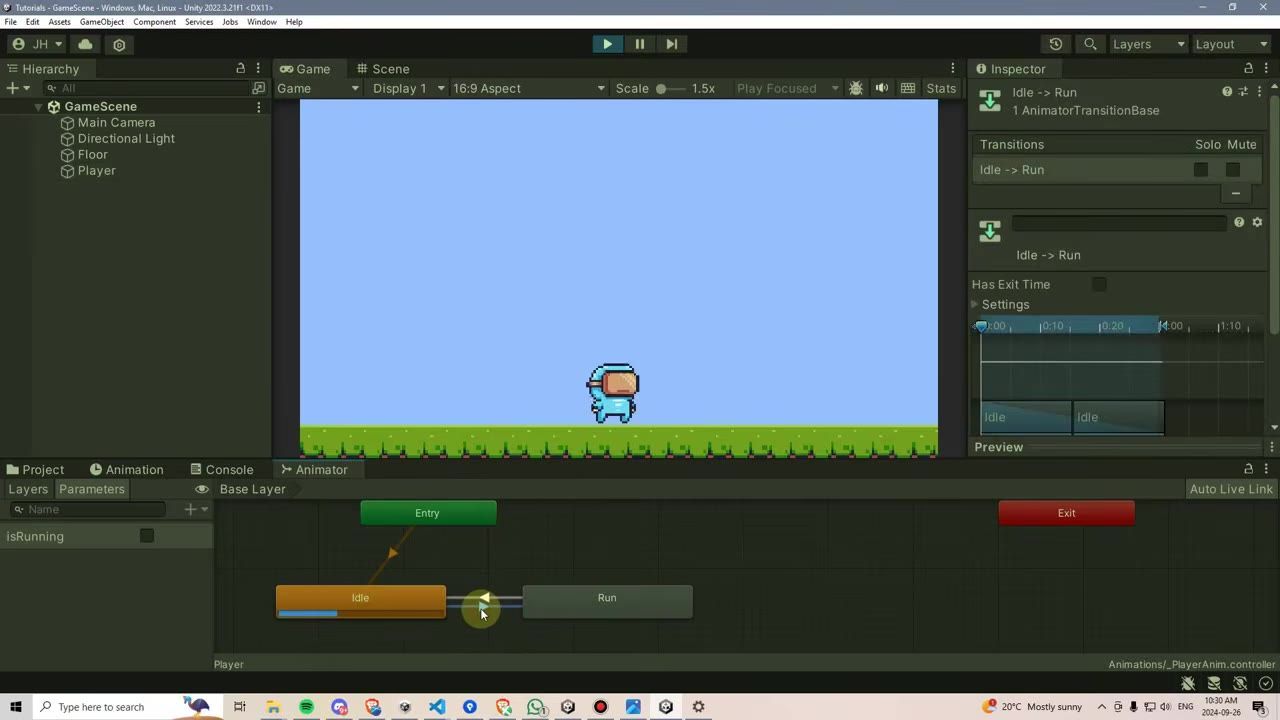Mute audio in the Game view

(x=882, y=88)
